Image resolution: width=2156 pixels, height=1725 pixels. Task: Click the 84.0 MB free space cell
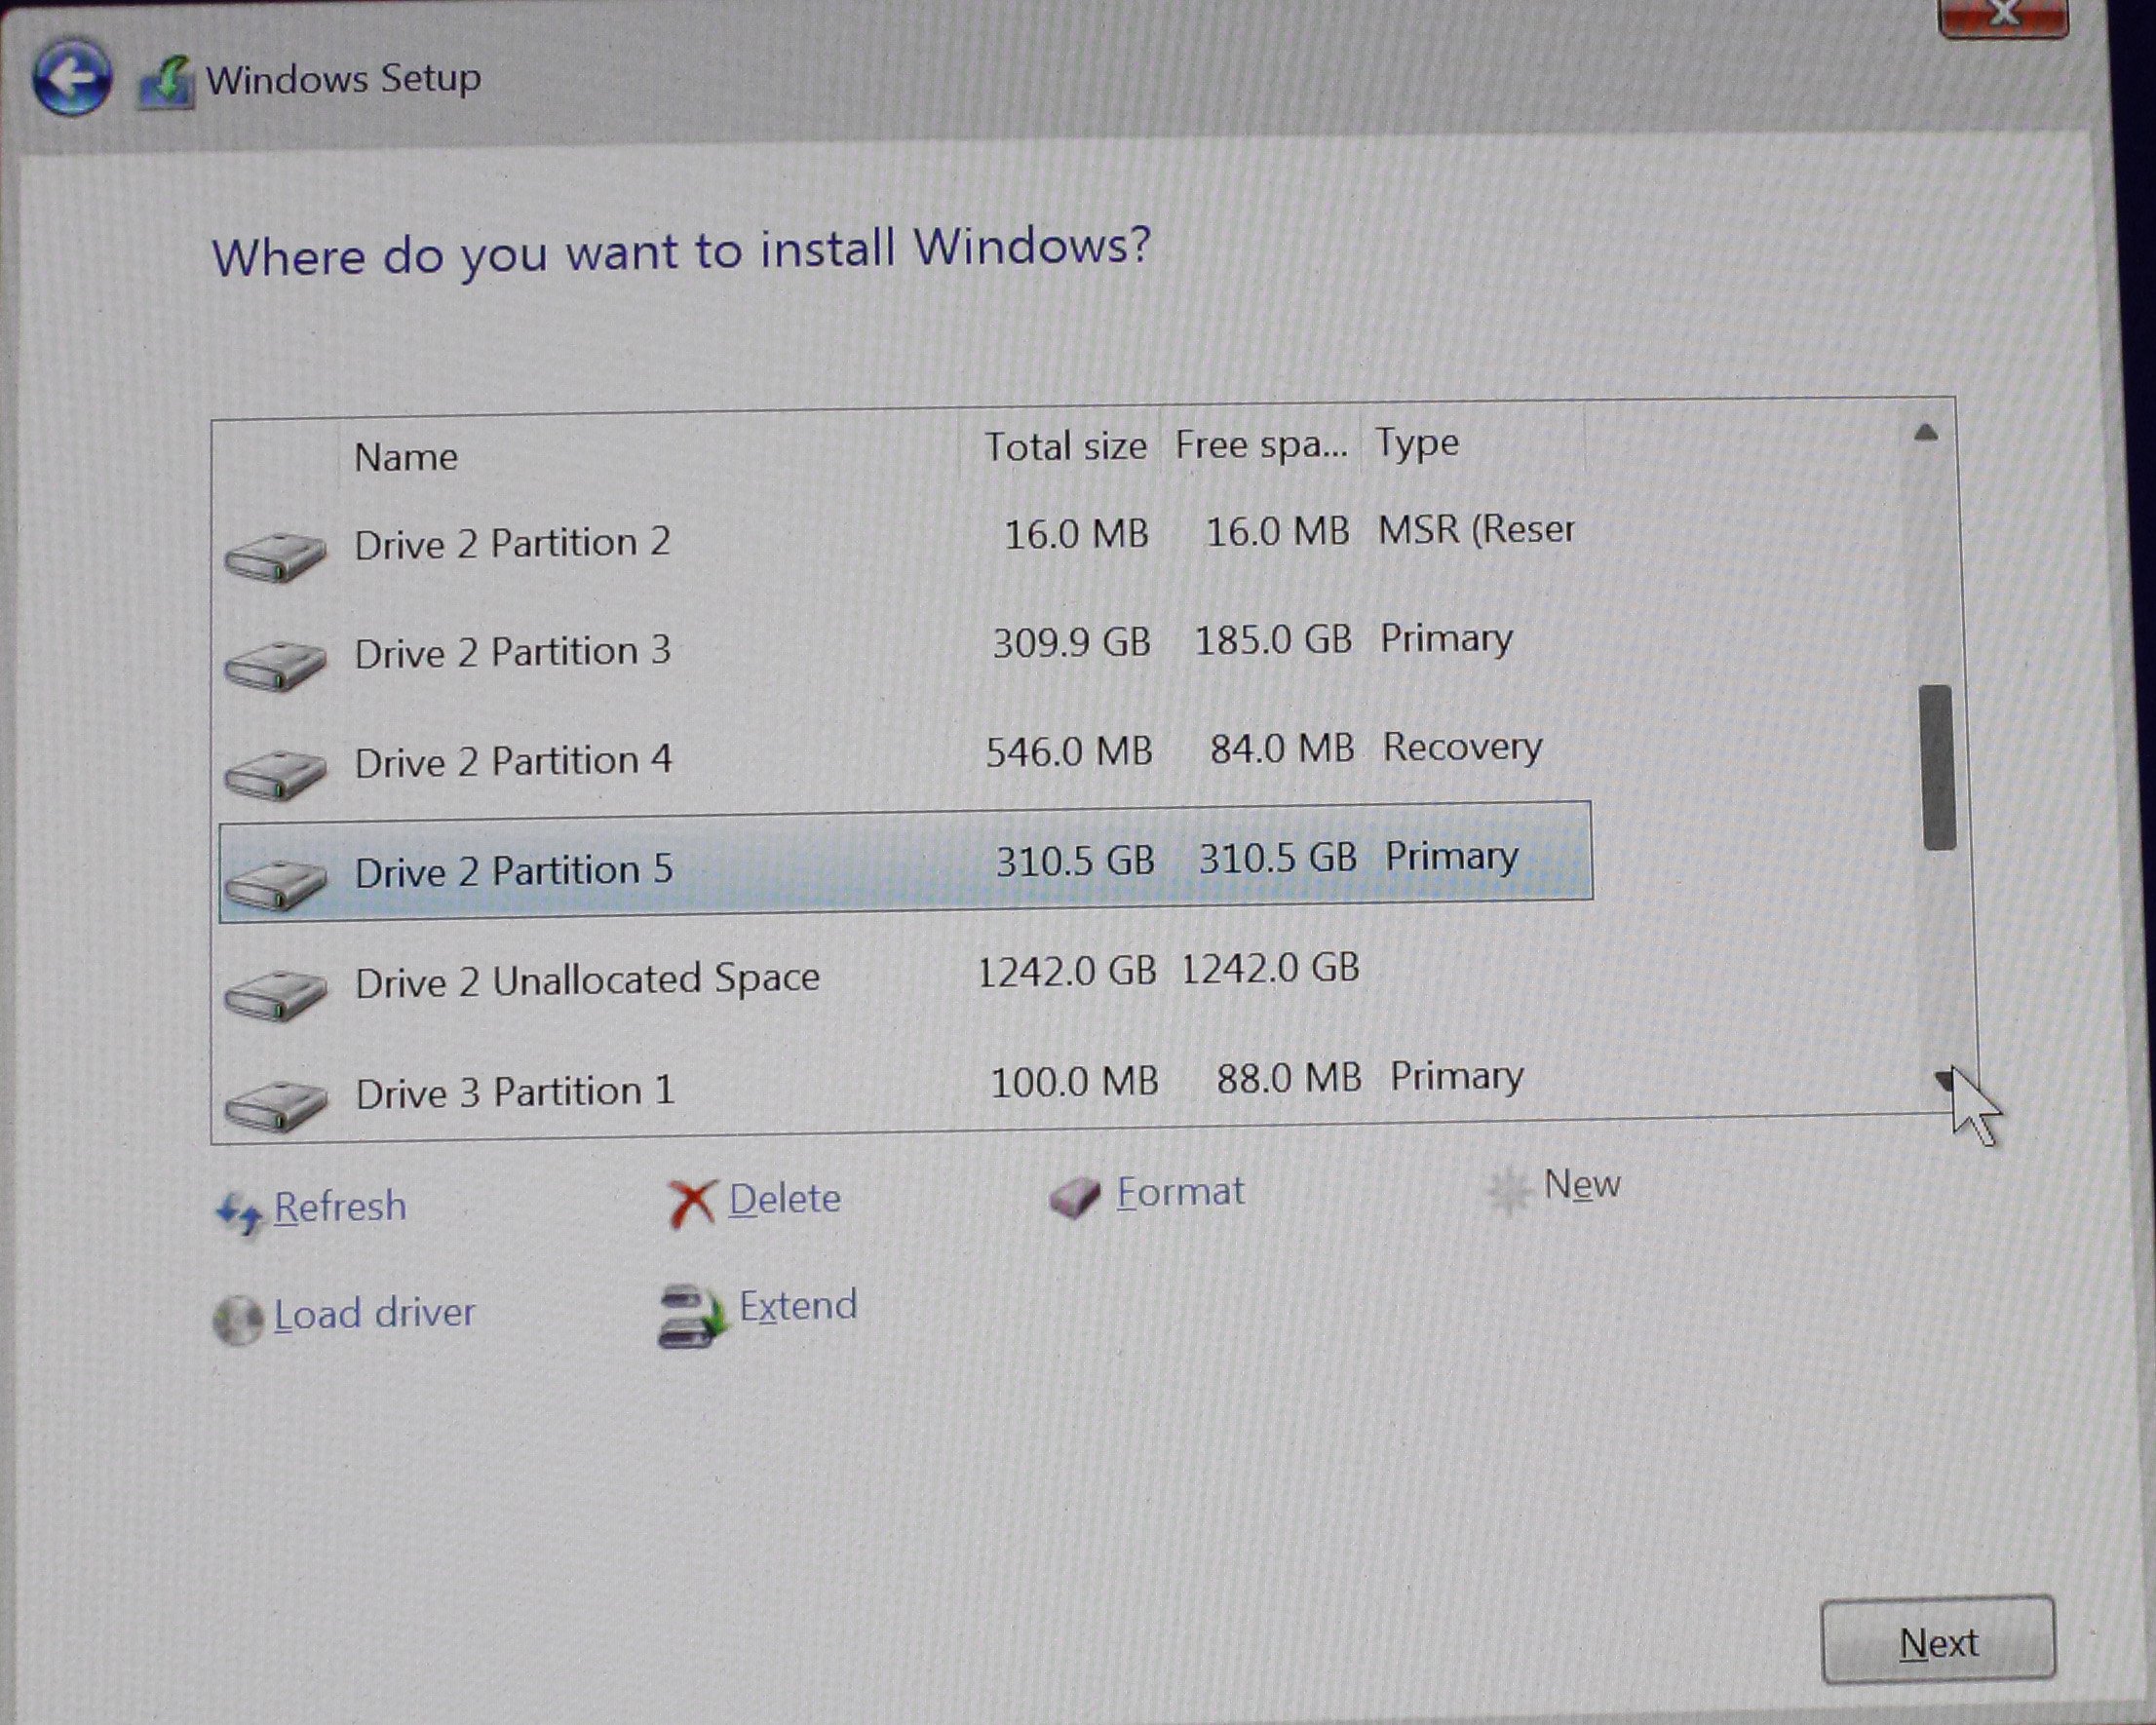click(x=1282, y=748)
